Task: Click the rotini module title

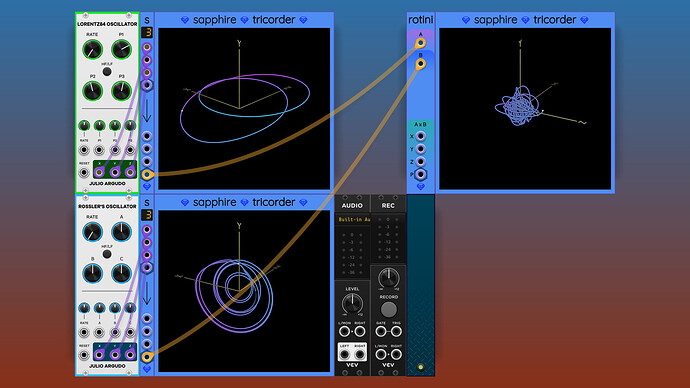Action: [421, 20]
